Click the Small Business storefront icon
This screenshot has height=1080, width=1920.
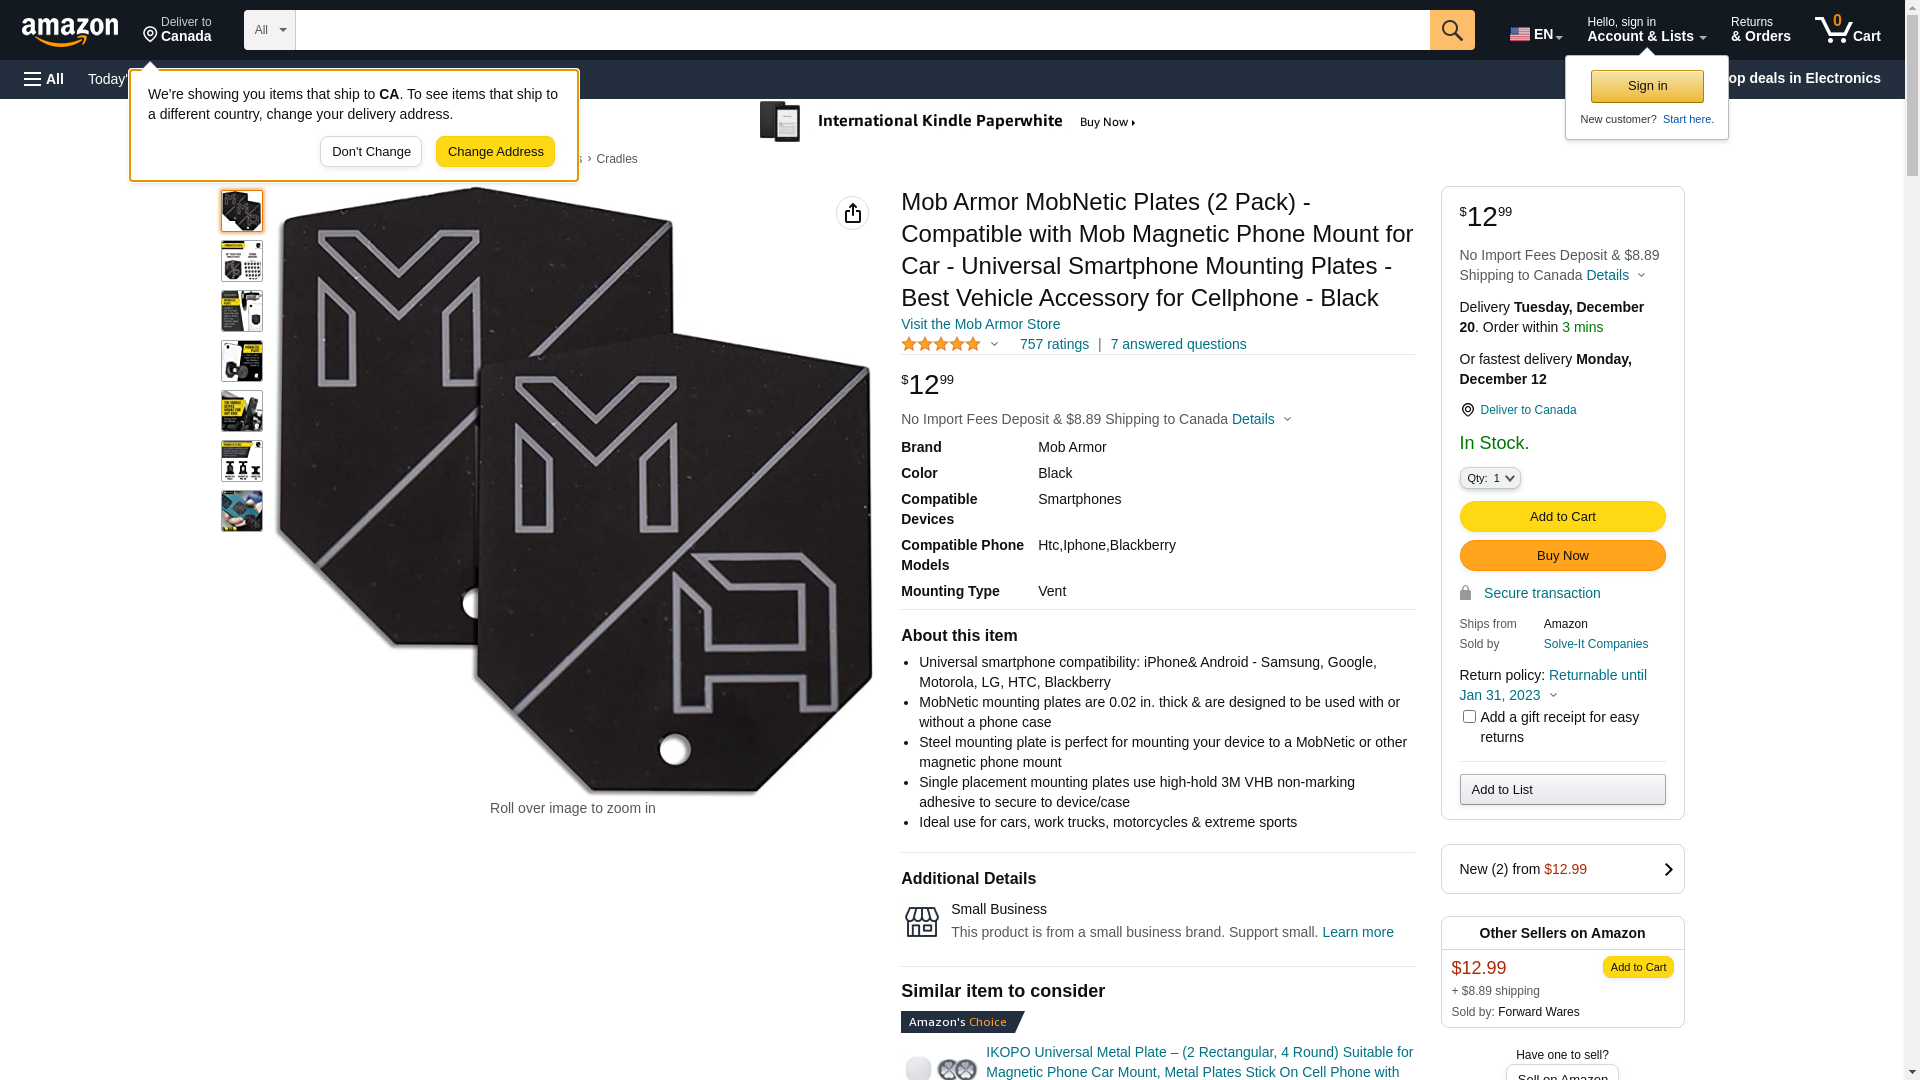921,921
